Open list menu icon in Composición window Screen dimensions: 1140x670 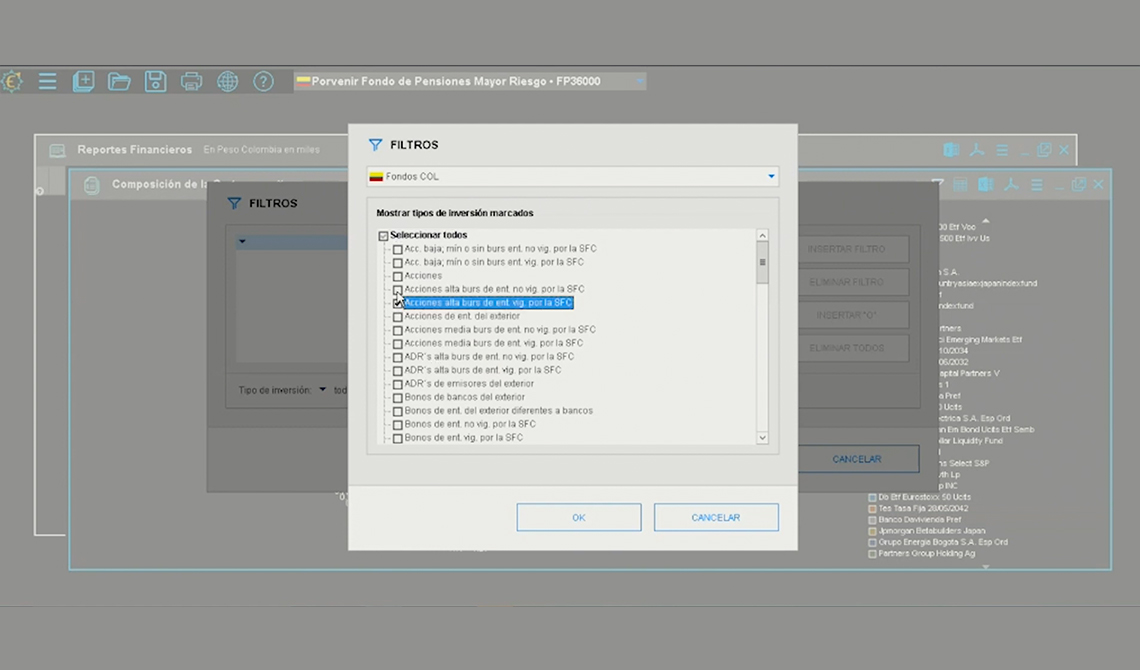pyautogui.click(x=1037, y=185)
